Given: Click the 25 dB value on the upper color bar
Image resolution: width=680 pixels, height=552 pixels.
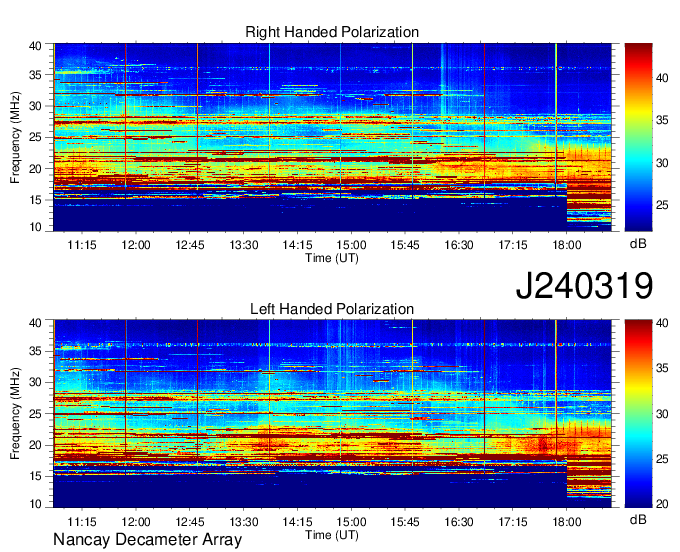Looking at the screenshot, I should 662,205.
